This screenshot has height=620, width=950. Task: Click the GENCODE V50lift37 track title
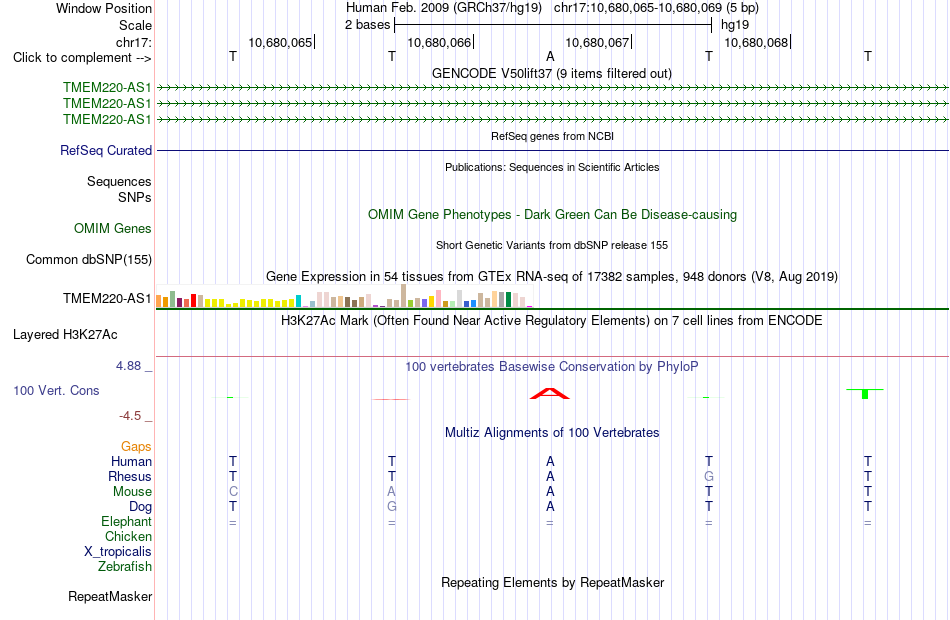pyautogui.click(x=551, y=73)
